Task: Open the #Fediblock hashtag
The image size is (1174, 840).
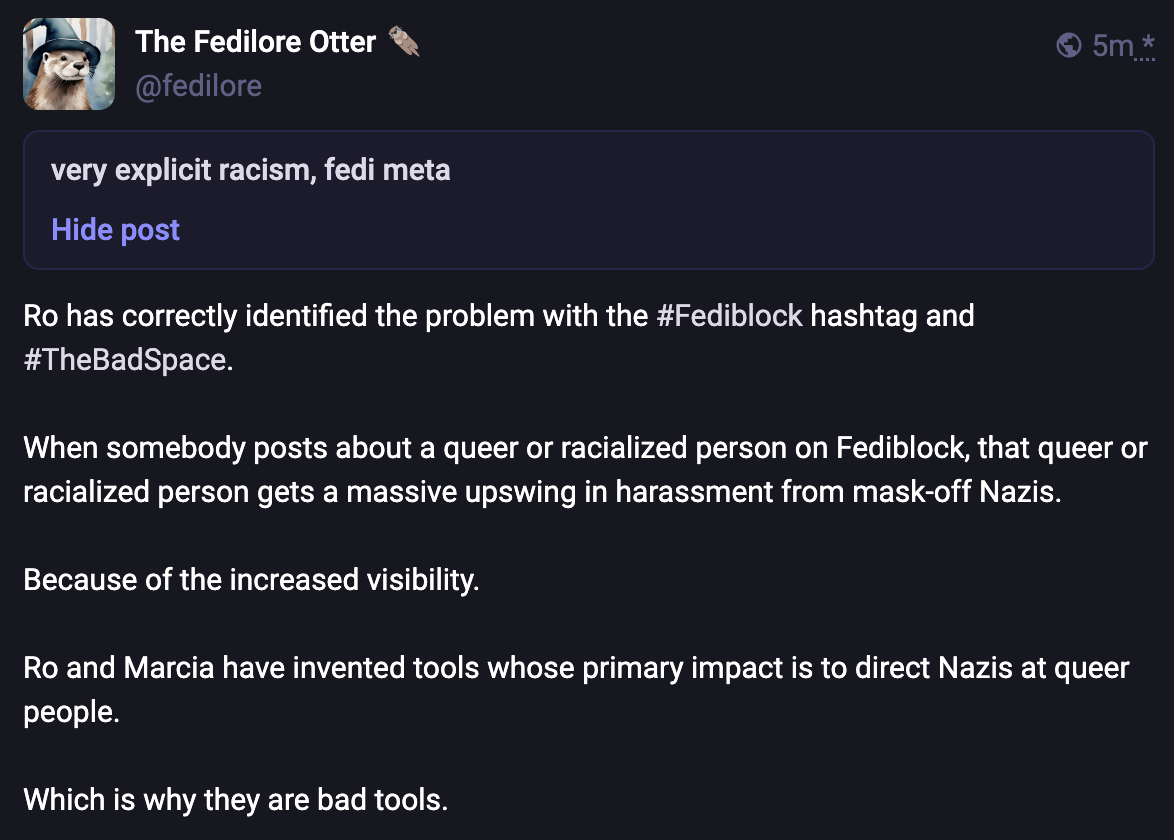Action: [729, 316]
